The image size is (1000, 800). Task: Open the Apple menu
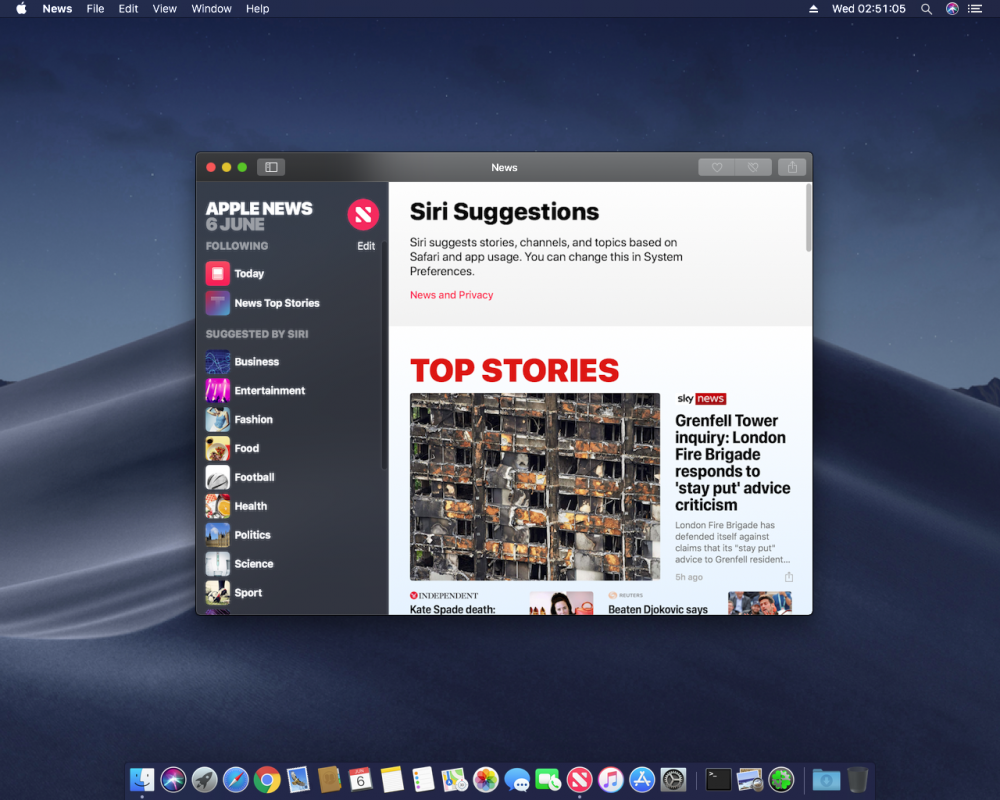[21, 9]
